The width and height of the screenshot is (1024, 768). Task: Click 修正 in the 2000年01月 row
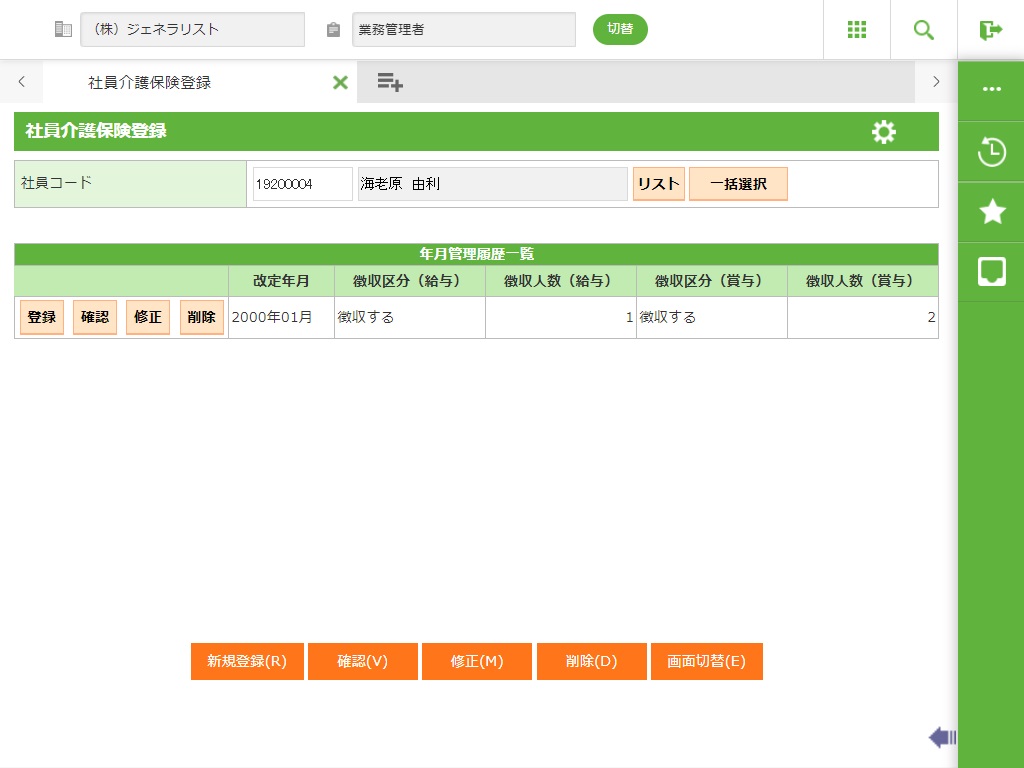tap(148, 317)
